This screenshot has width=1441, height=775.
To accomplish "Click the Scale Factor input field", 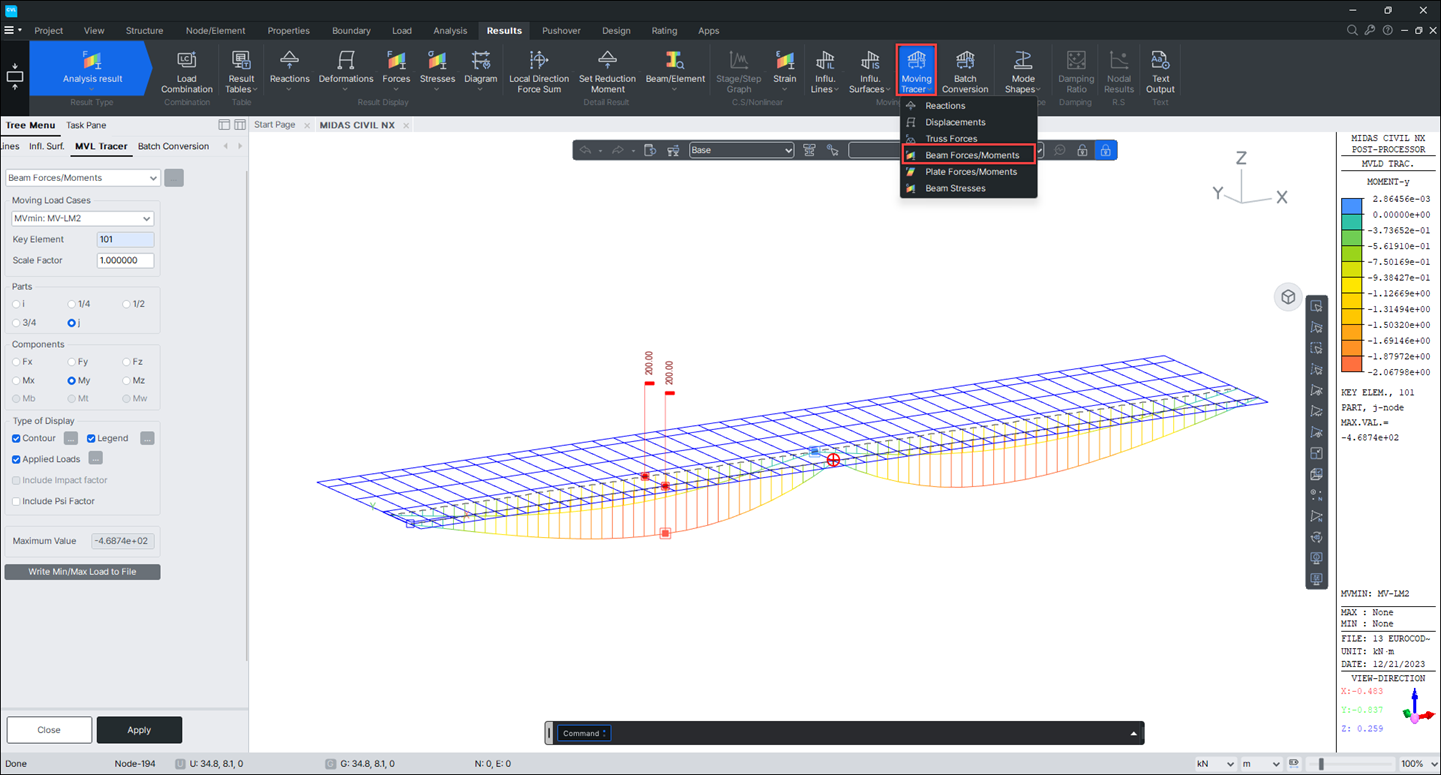I will (x=125, y=260).
